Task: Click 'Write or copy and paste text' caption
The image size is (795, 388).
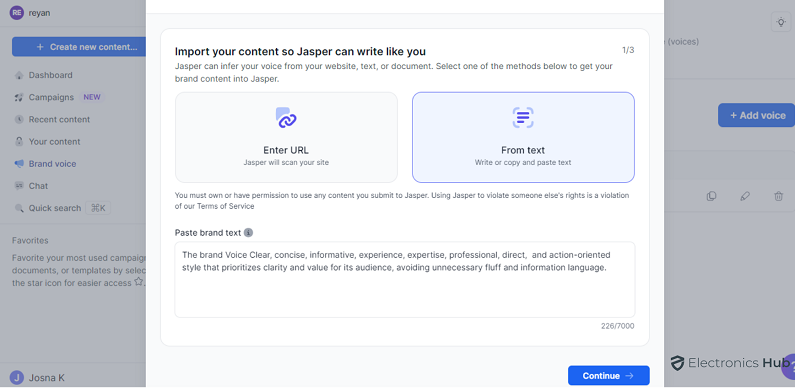Action: [x=523, y=162]
